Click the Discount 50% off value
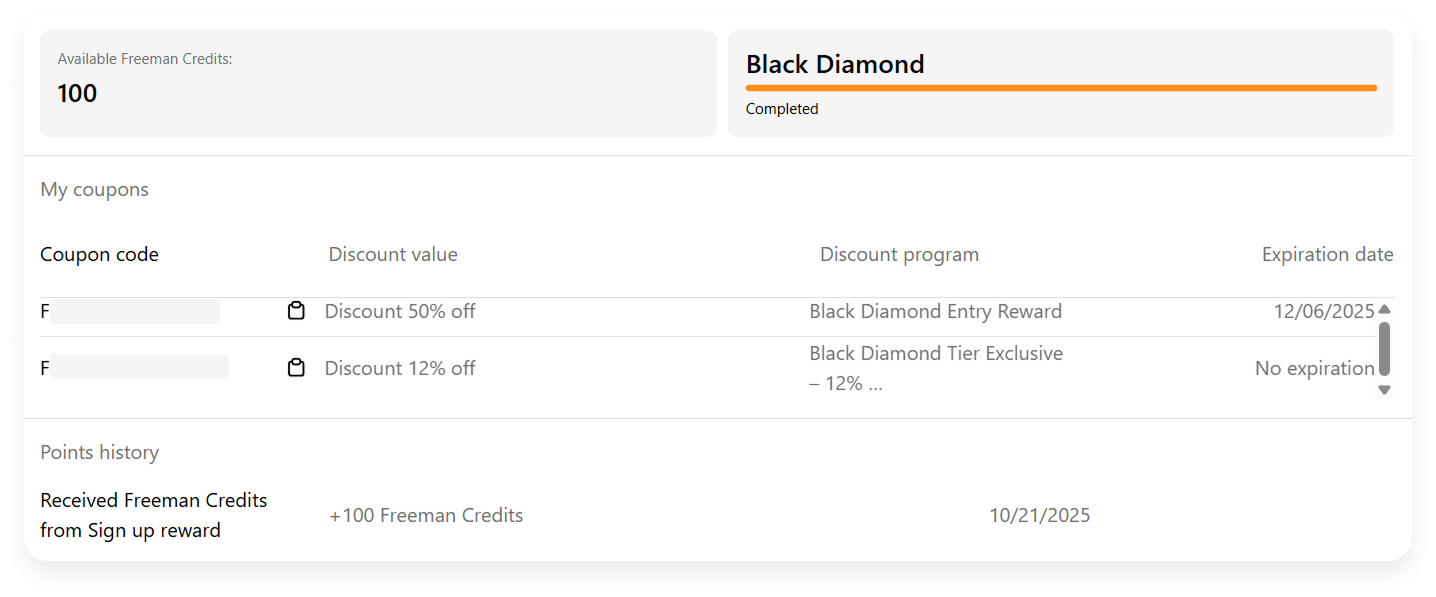 pyautogui.click(x=400, y=311)
